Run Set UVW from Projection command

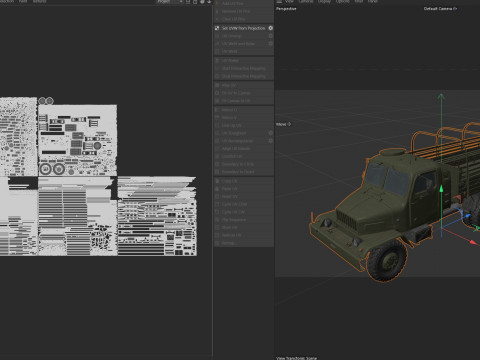coord(243,28)
